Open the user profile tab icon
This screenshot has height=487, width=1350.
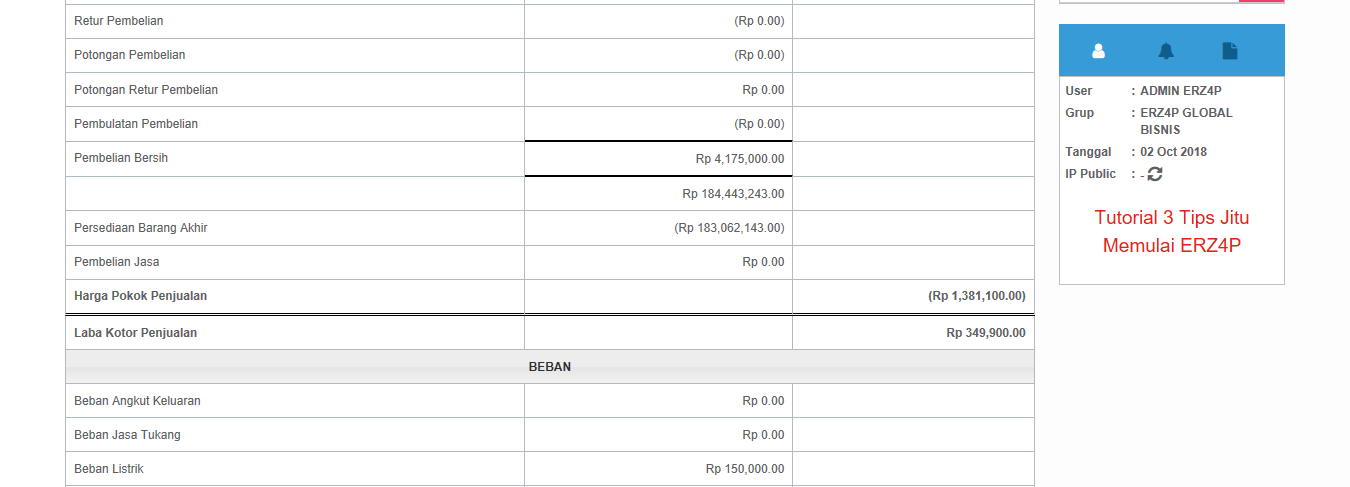(x=1098, y=51)
